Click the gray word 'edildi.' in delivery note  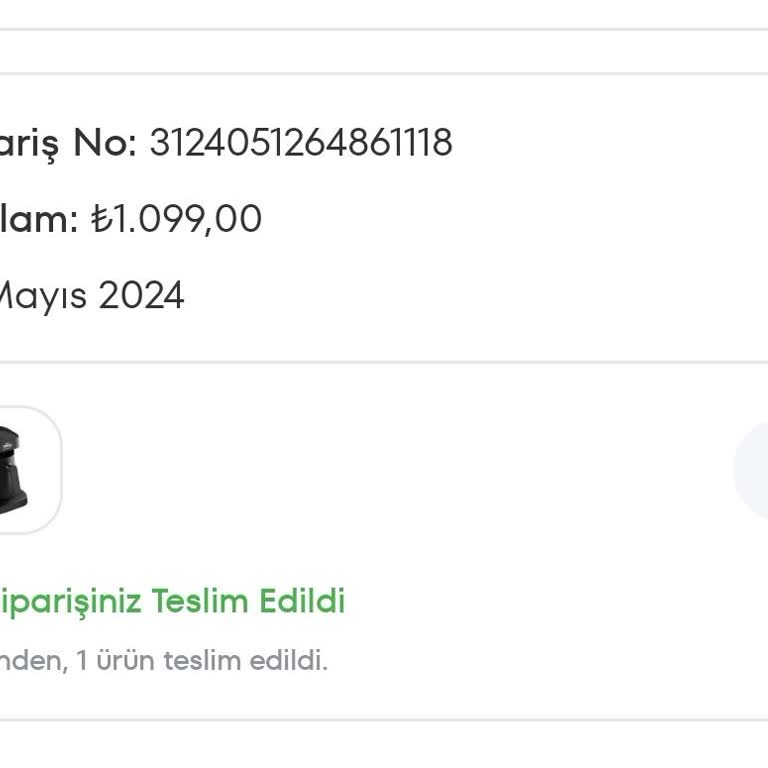point(288,660)
